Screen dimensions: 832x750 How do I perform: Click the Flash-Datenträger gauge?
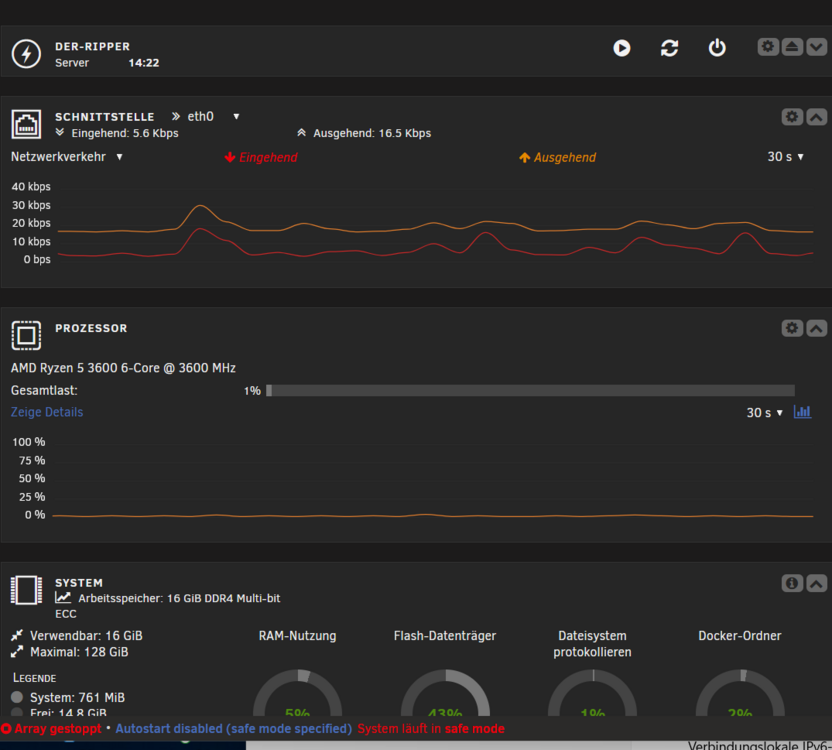point(445,693)
